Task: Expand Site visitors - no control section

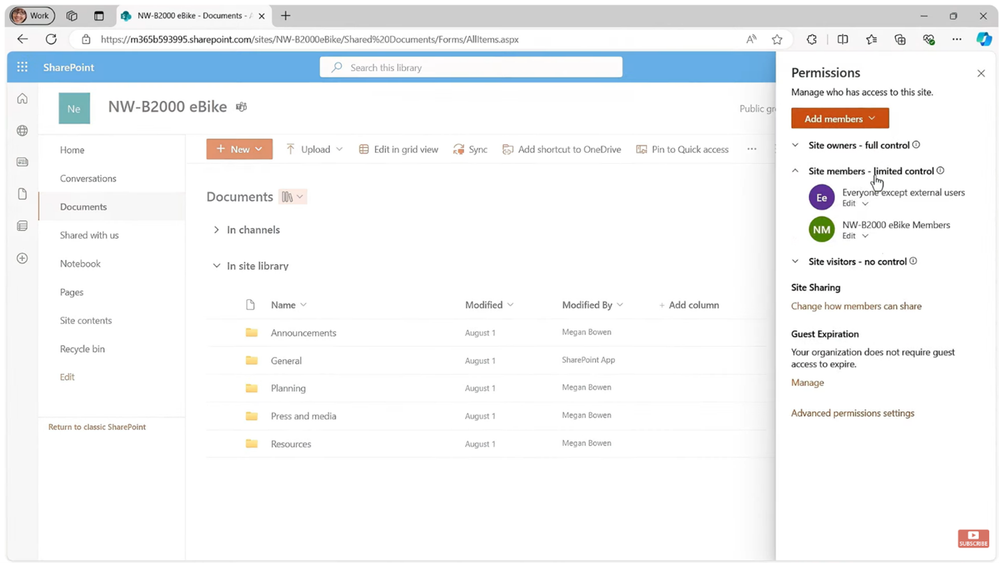Action: coord(795,261)
